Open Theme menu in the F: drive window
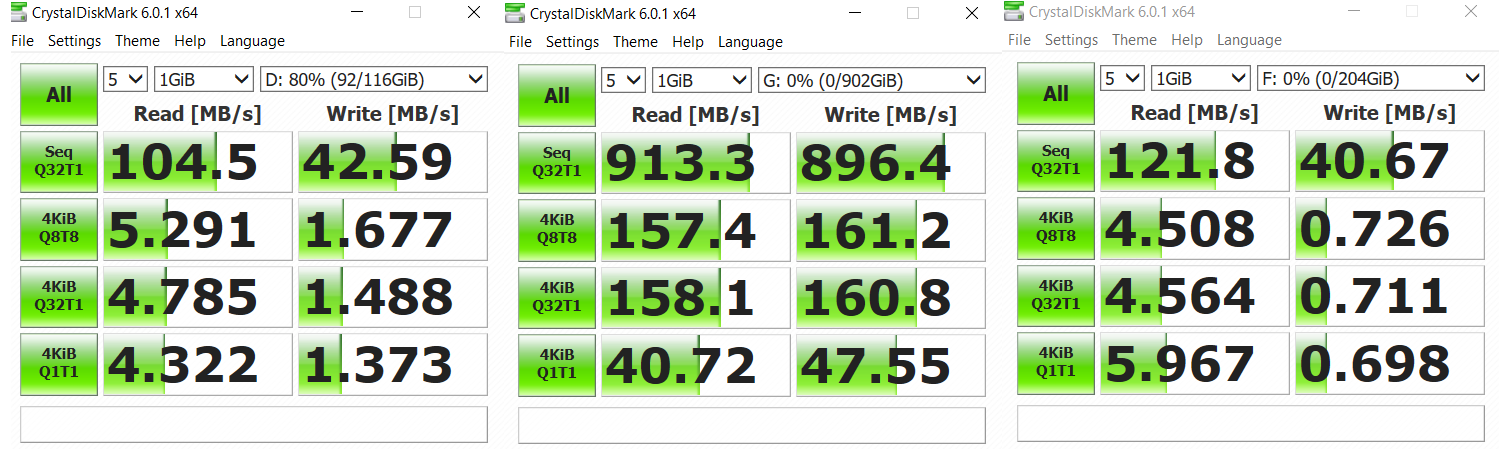 point(1134,40)
